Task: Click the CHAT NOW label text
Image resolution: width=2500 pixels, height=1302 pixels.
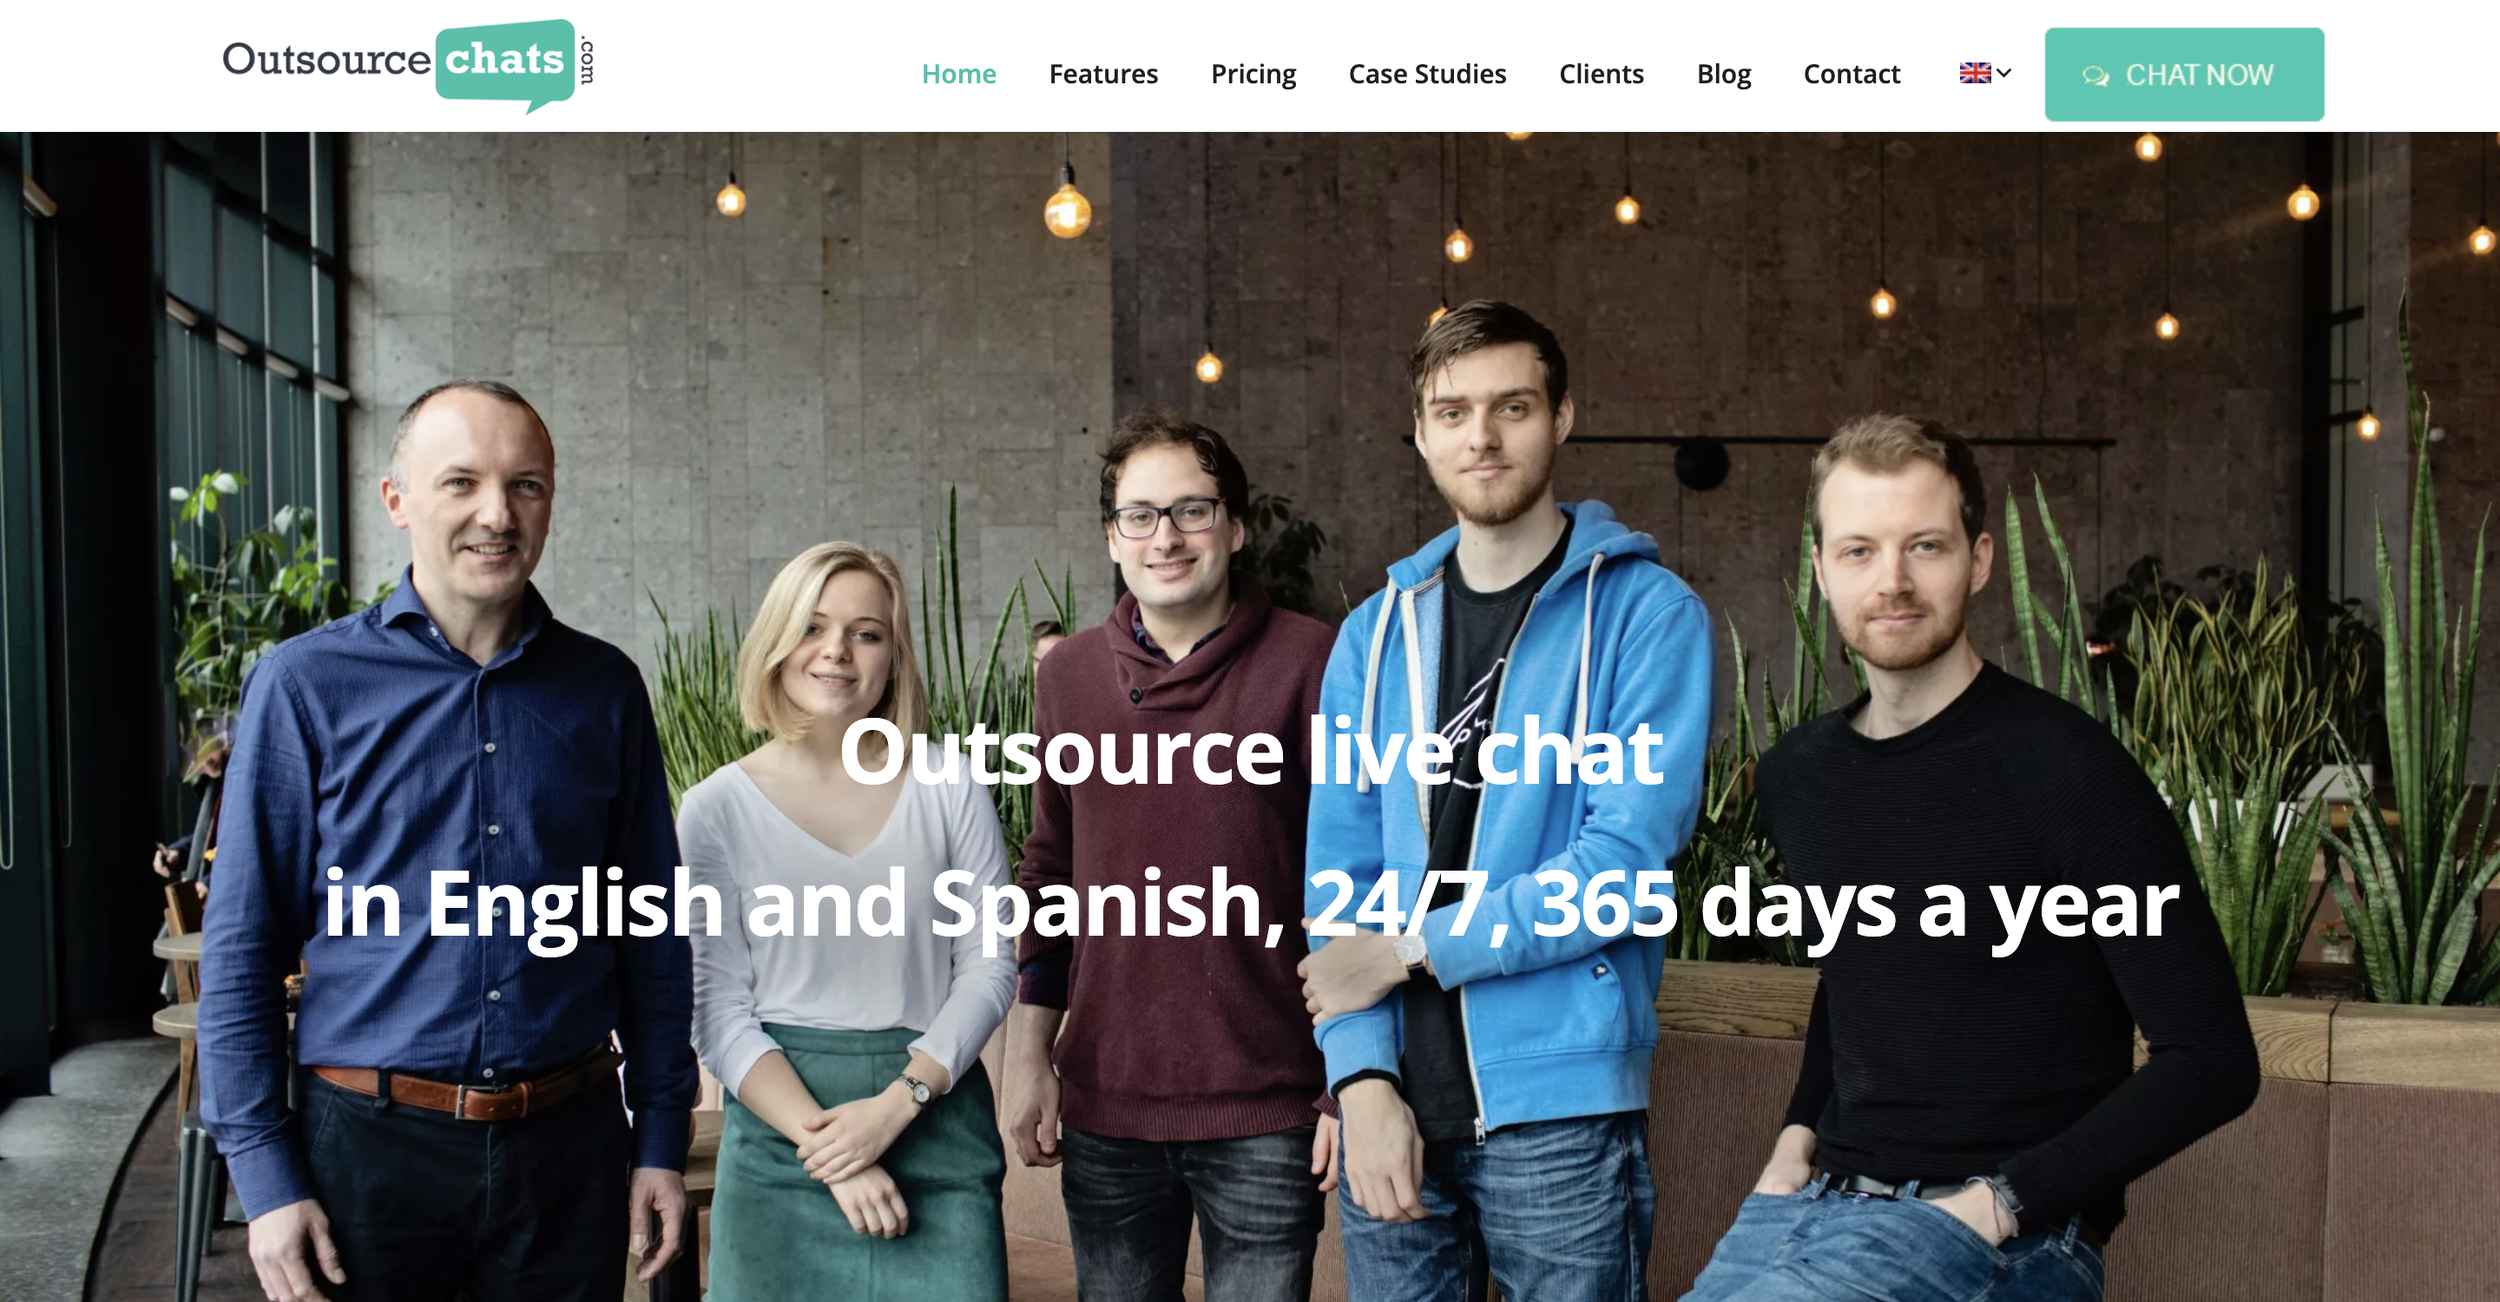Action: click(x=2199, y=75)
